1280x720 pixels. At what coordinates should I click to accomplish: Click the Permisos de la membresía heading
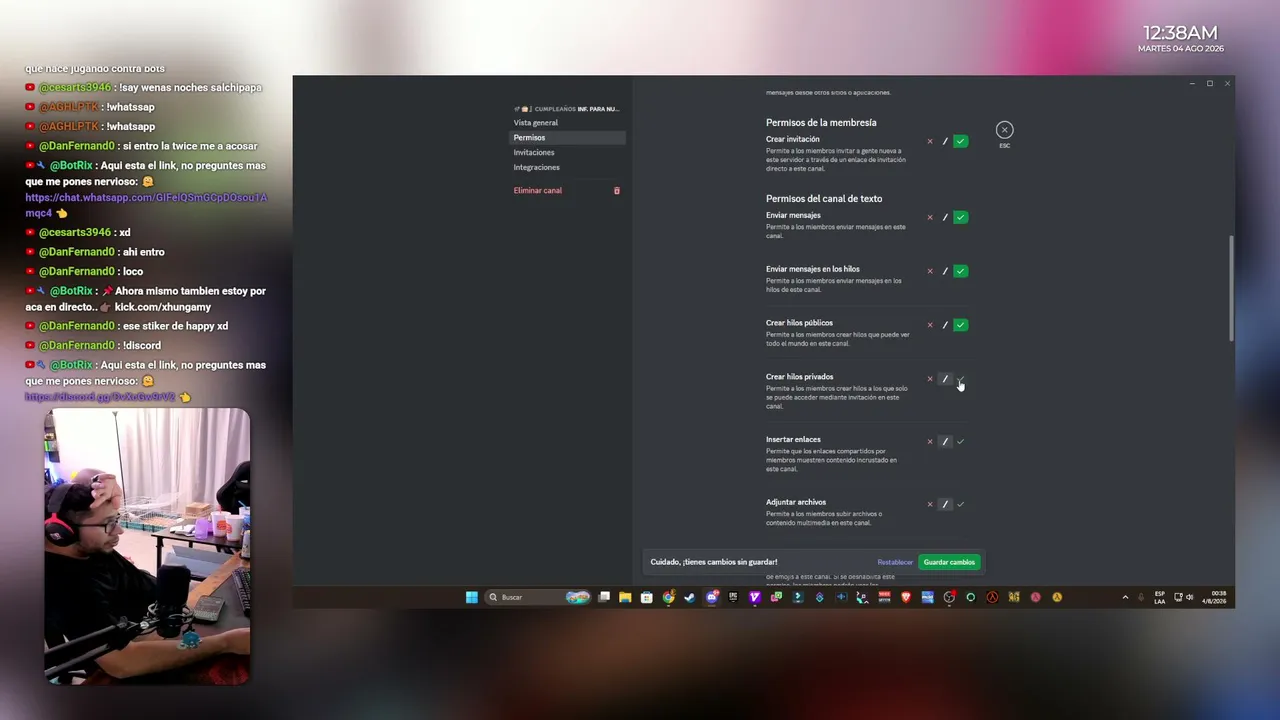tap(821, 122)
